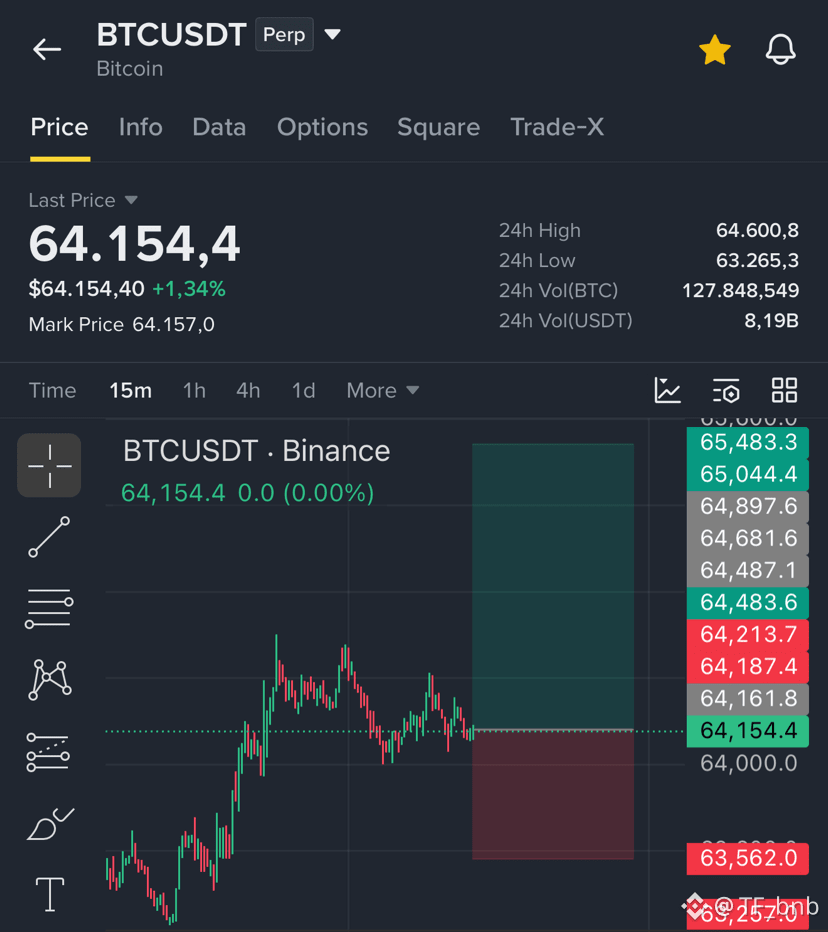Expand the BTCUSDT Perp pair dropdown
Image resolution: width=828 pixels, height=932 pixels.
tap(332, 34)
